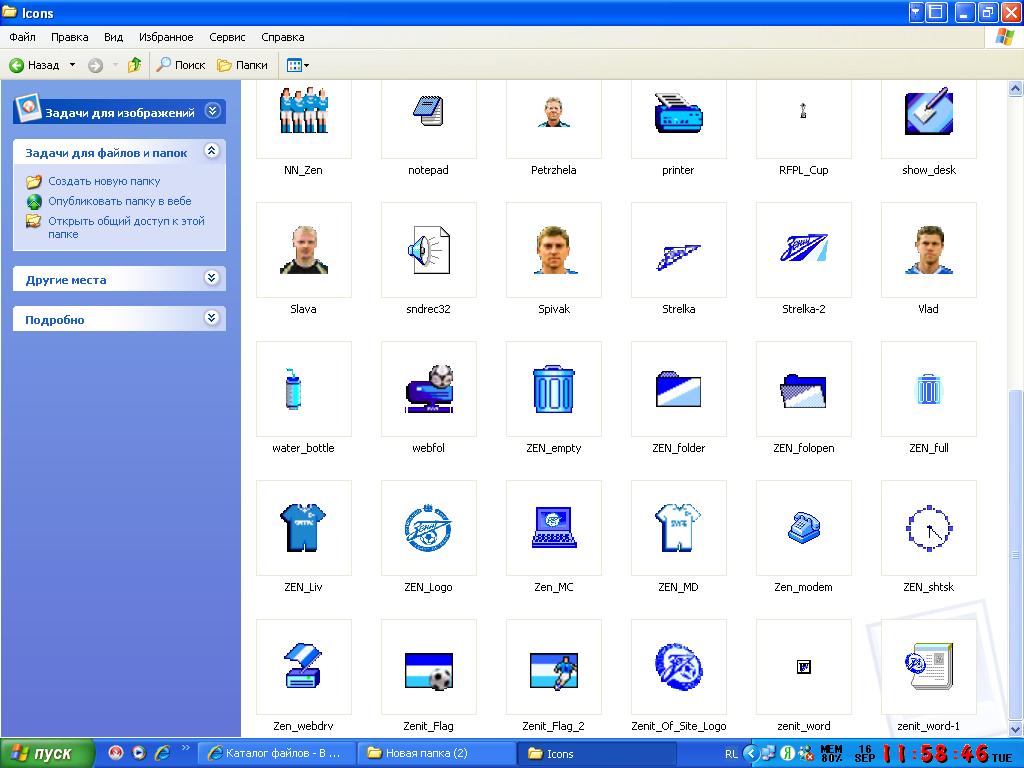1024x768 pixels.
Task: Select the zenit_word icon file
Action: point(804,667)
